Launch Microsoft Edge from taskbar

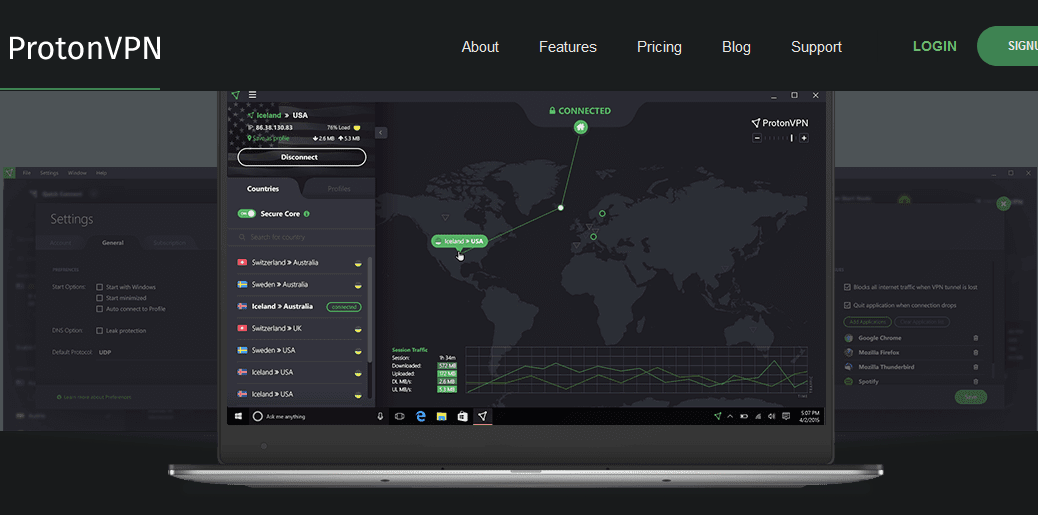tap(420, 416)
